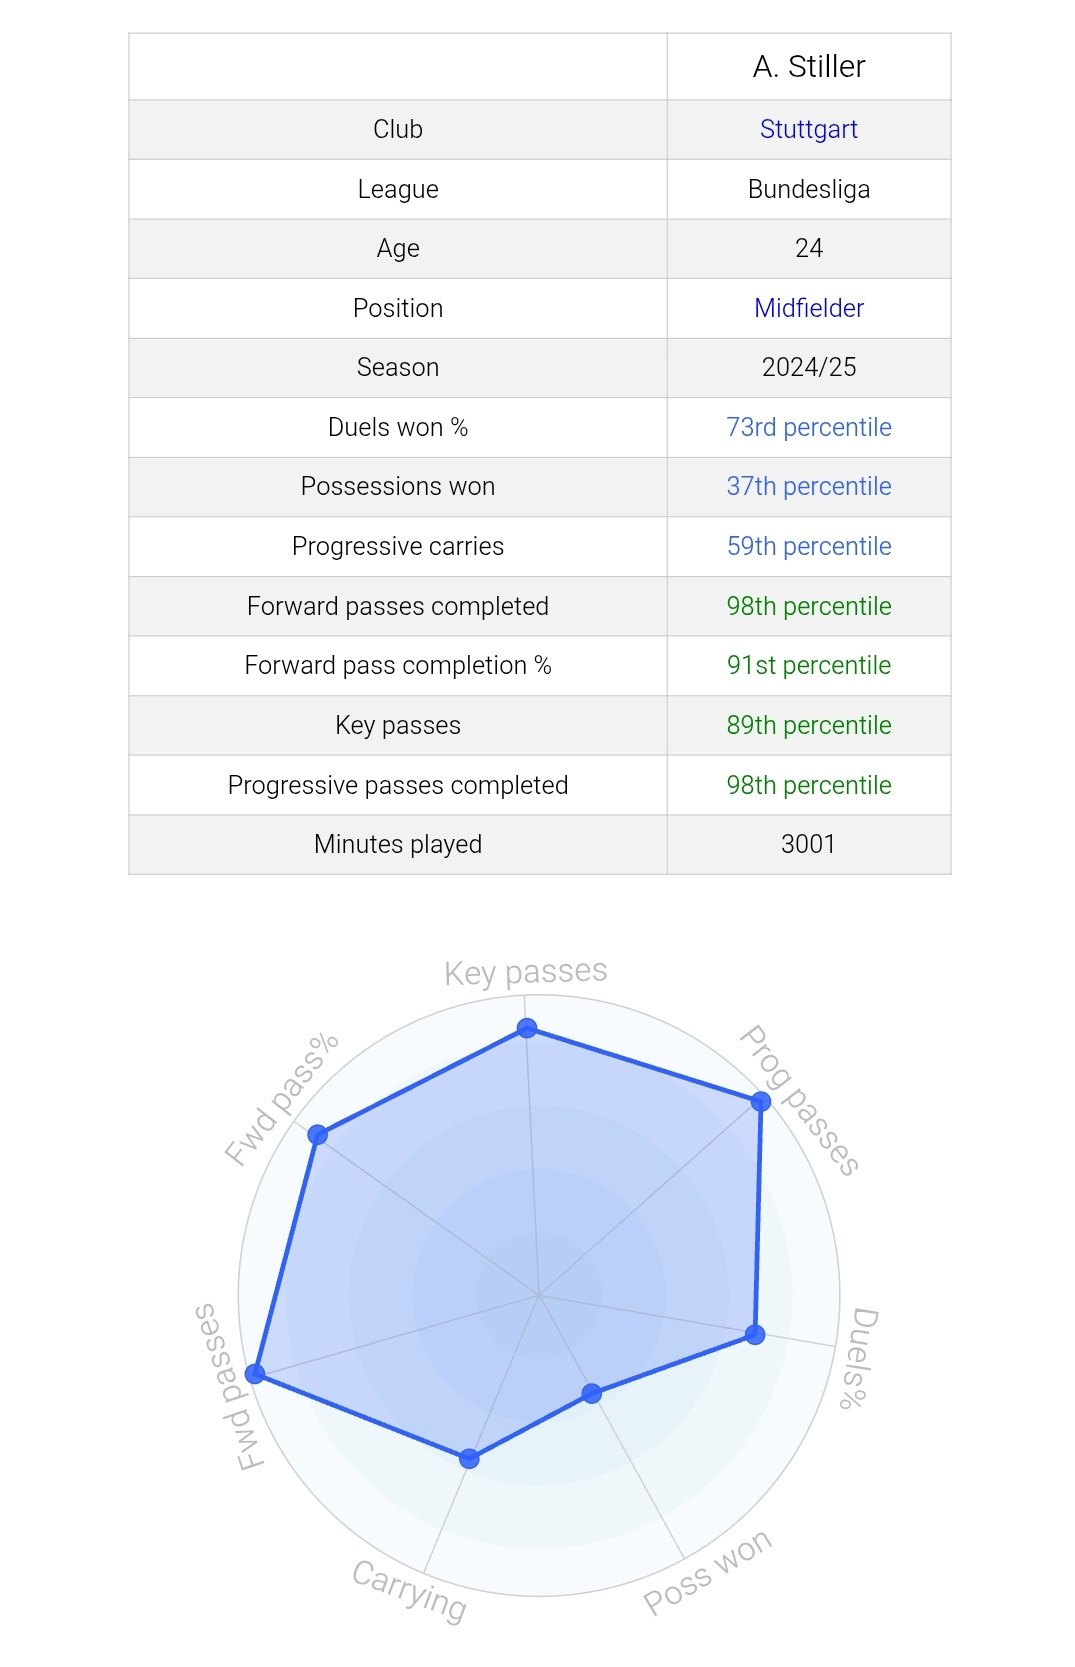Click the 91st percentile forward pass completion
1075x1667 pixels.
click(808, 665)
